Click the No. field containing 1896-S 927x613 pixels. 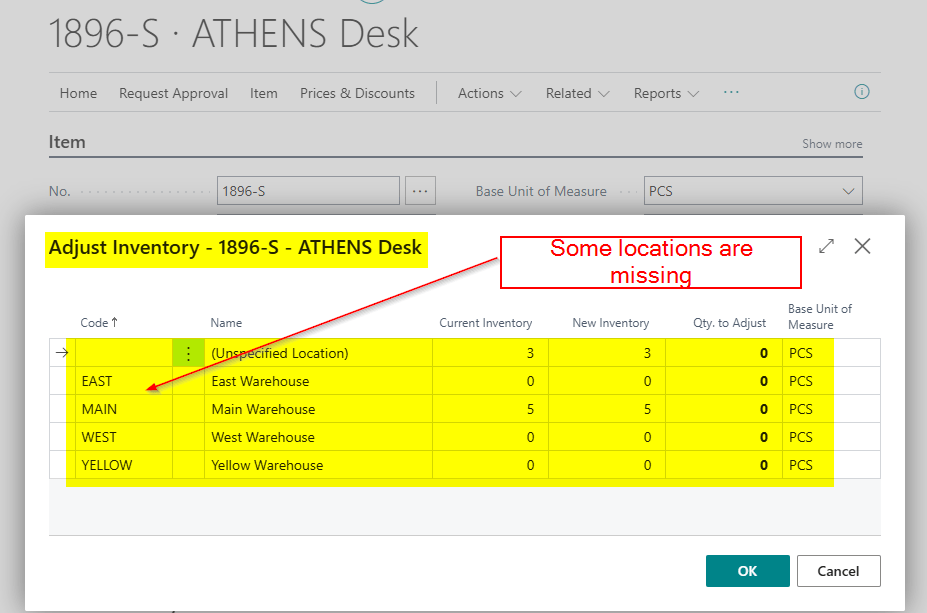307,191
